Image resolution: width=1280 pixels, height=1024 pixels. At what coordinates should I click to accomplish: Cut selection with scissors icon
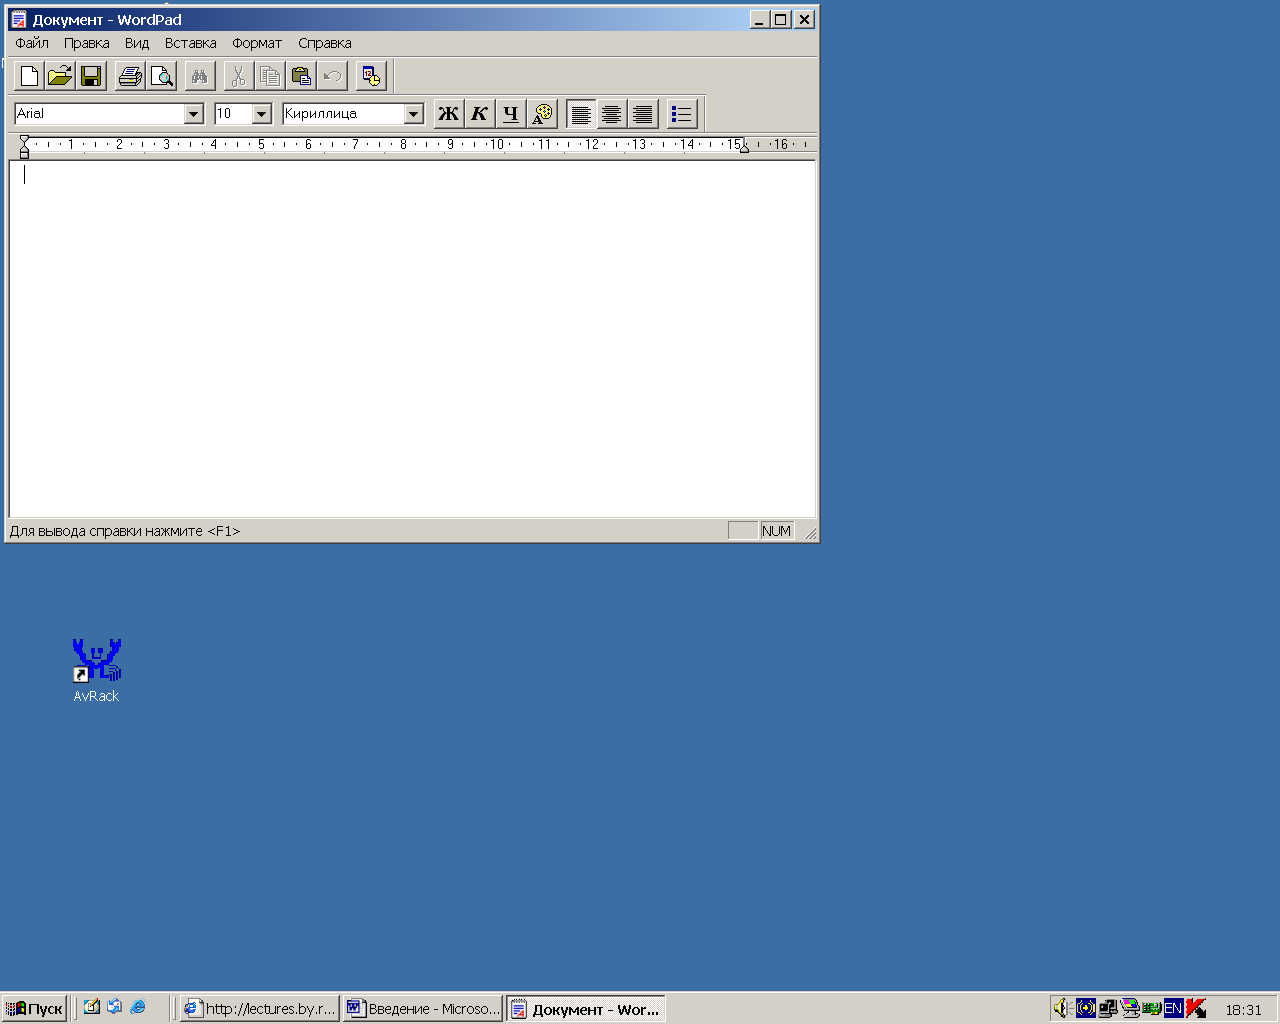239,76
